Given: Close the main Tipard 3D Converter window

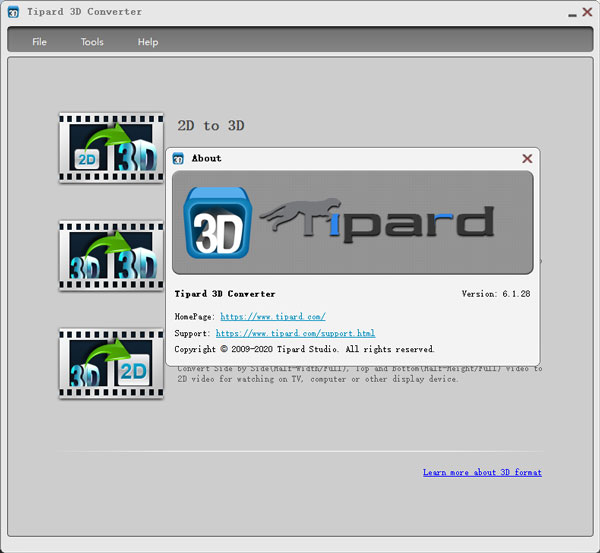Looking at the screenshot, I should click(586, 12).
